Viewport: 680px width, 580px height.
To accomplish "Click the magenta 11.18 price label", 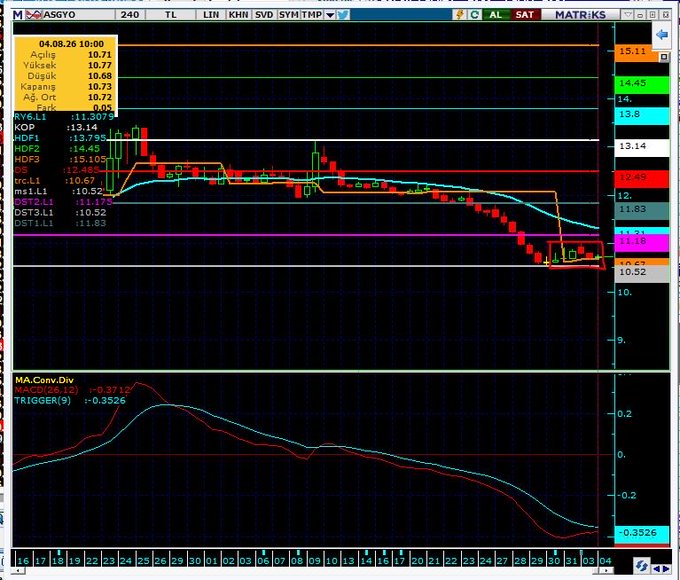I will click(x=642, y=242).
